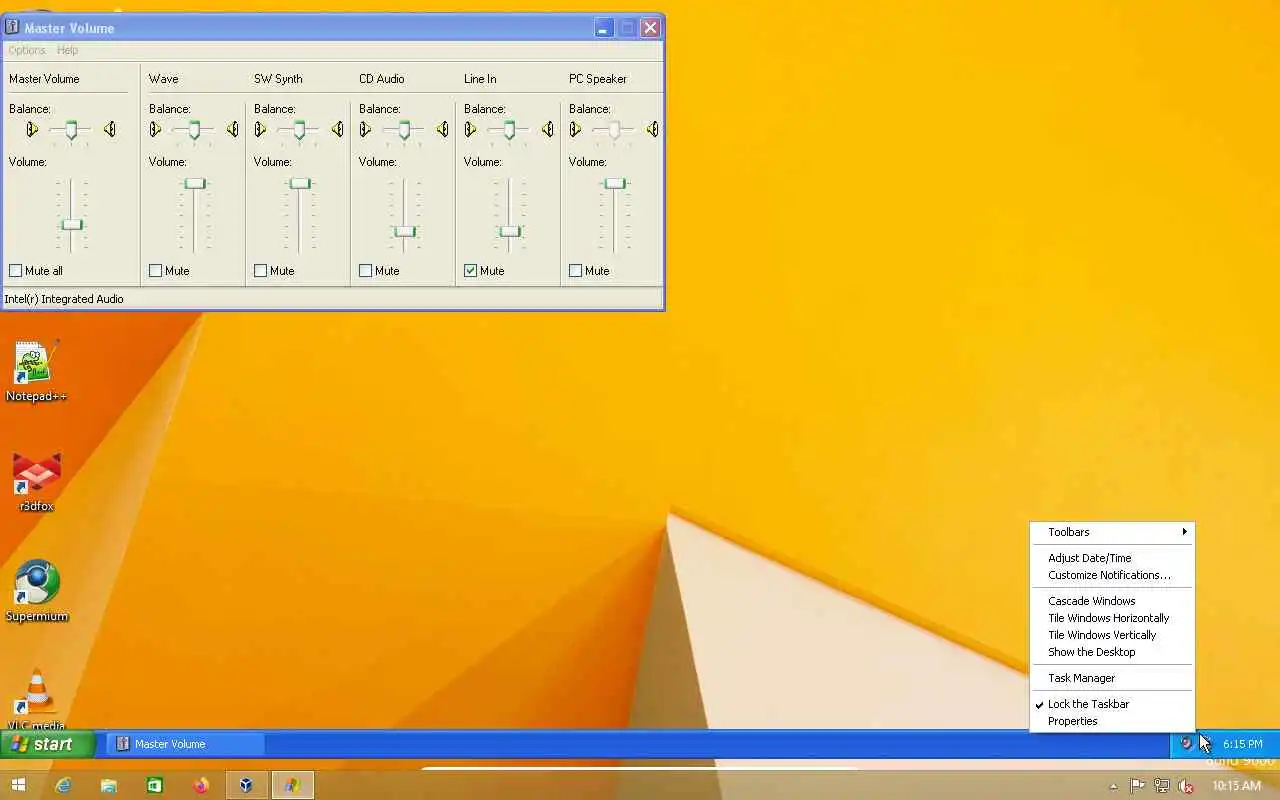The height and width of the screenshot is (800, 1280).
Task: Click the left speaker balance icon under PC Speaker
Action: click(575, 129)
